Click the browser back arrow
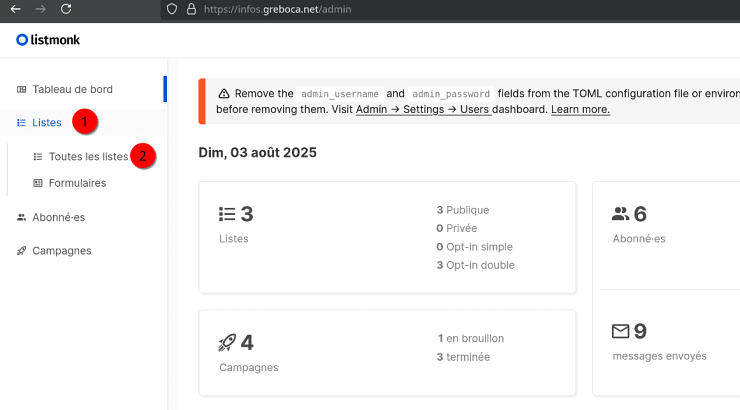 click(15, 9)
